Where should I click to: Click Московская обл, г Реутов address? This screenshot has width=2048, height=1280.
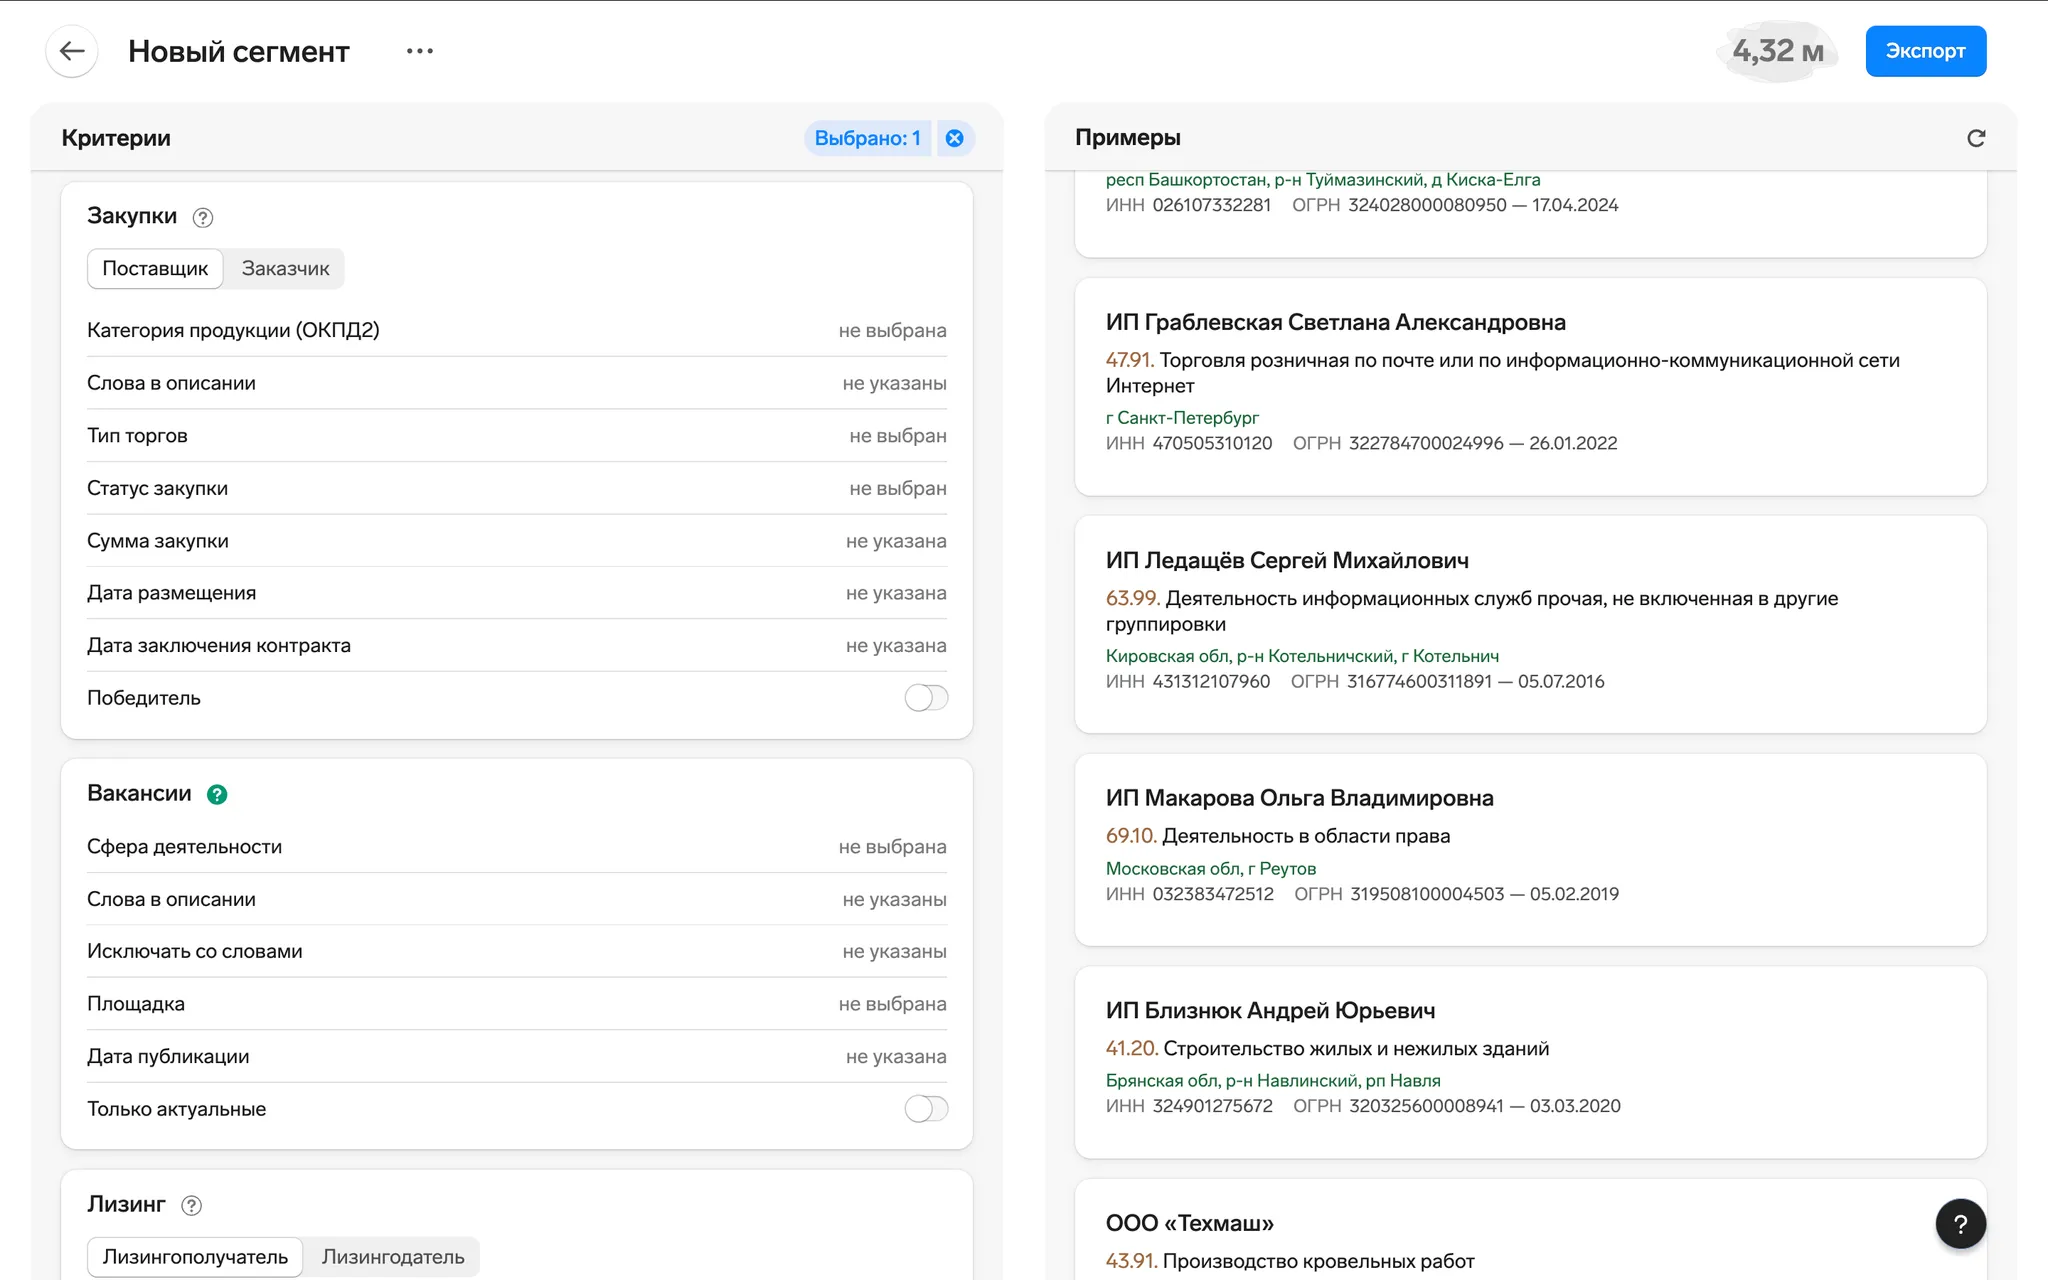point(1210,868)
